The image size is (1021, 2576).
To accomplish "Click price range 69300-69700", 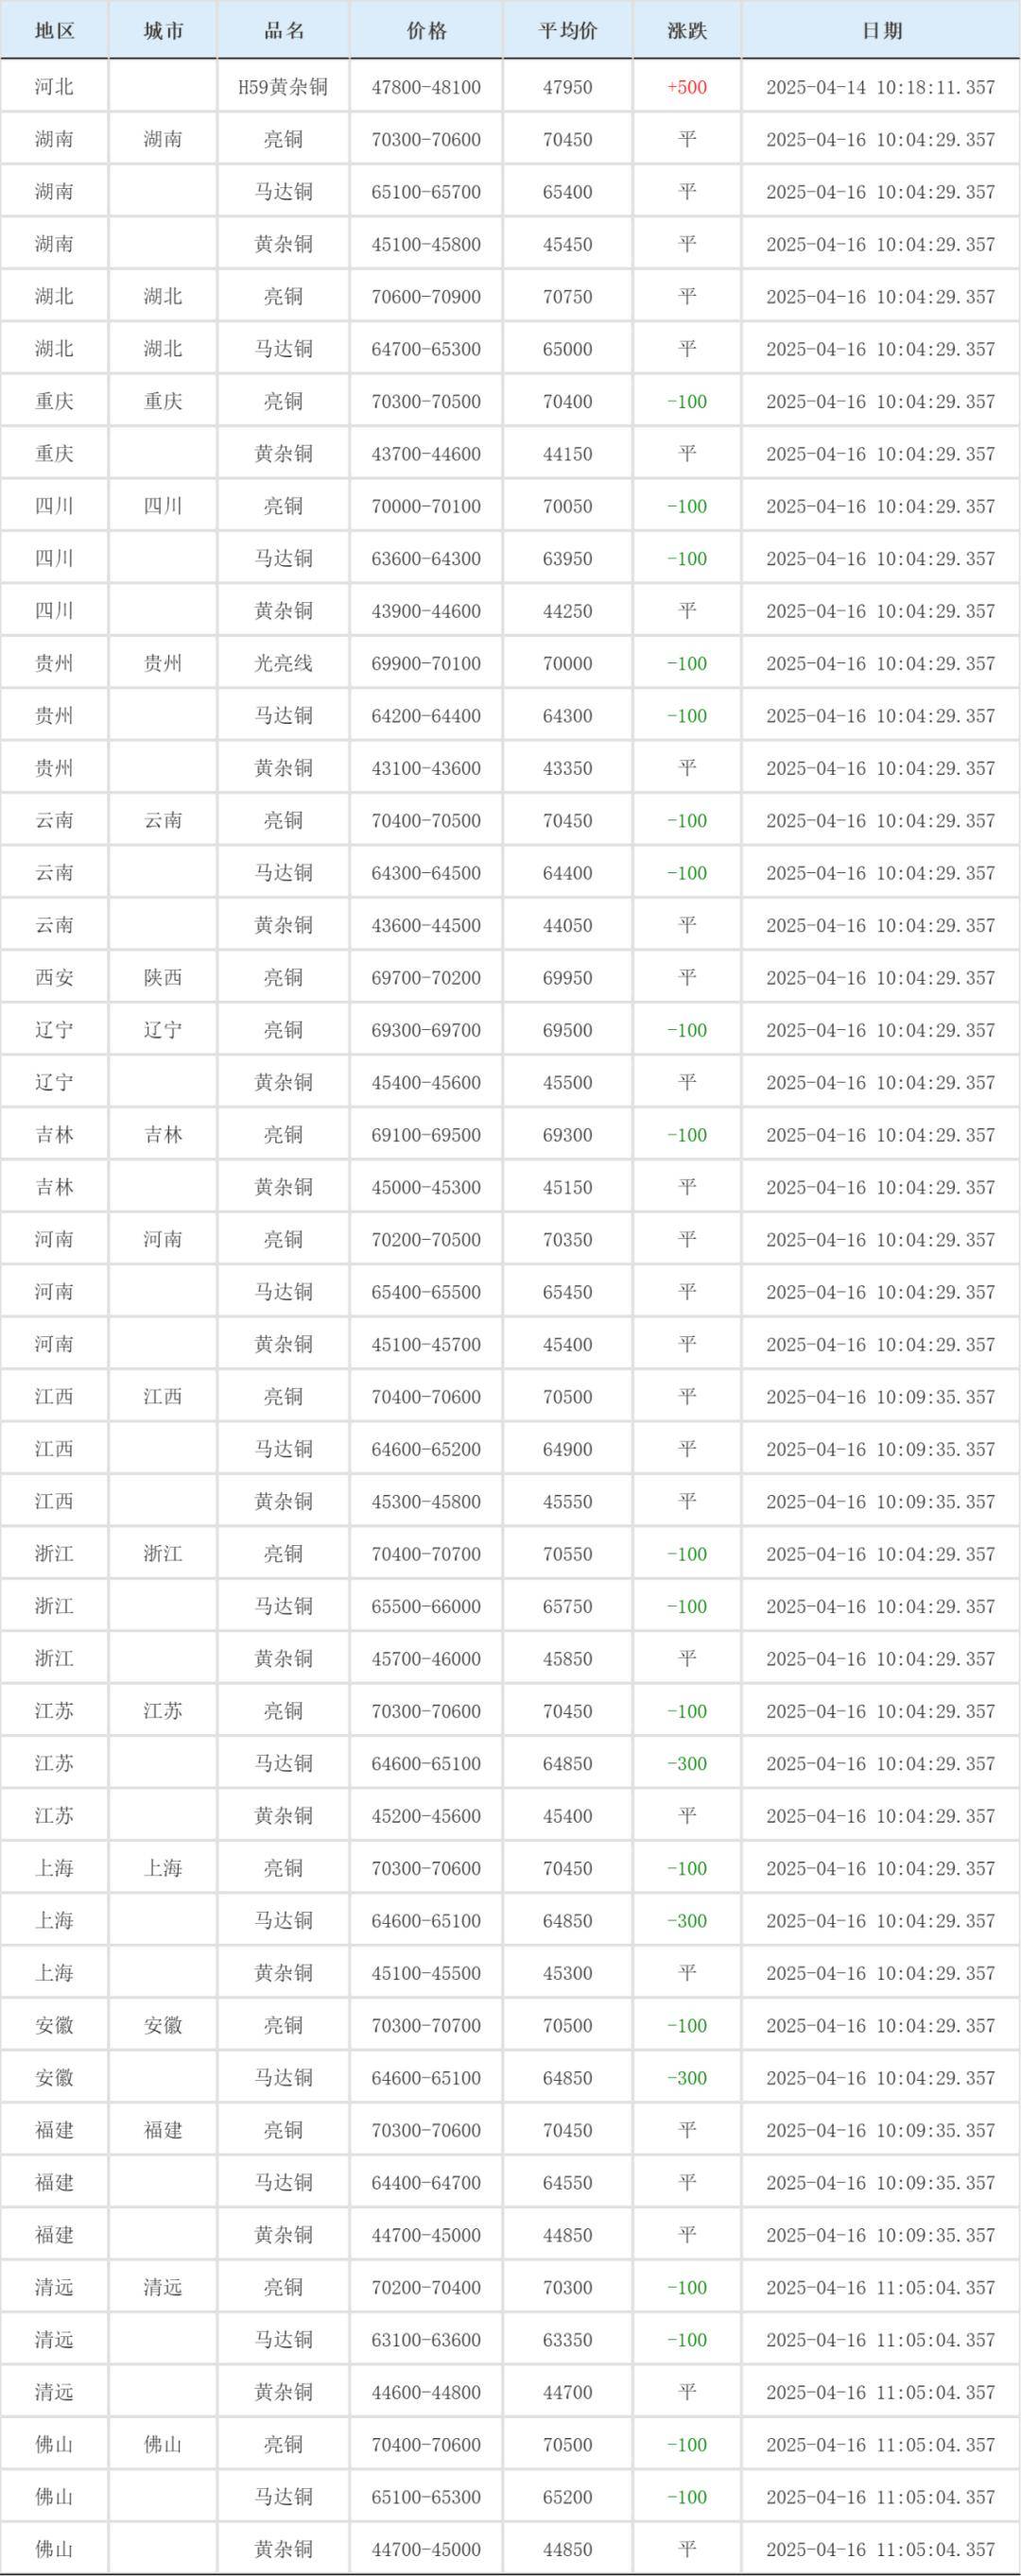I will (x=426, y=1030).
